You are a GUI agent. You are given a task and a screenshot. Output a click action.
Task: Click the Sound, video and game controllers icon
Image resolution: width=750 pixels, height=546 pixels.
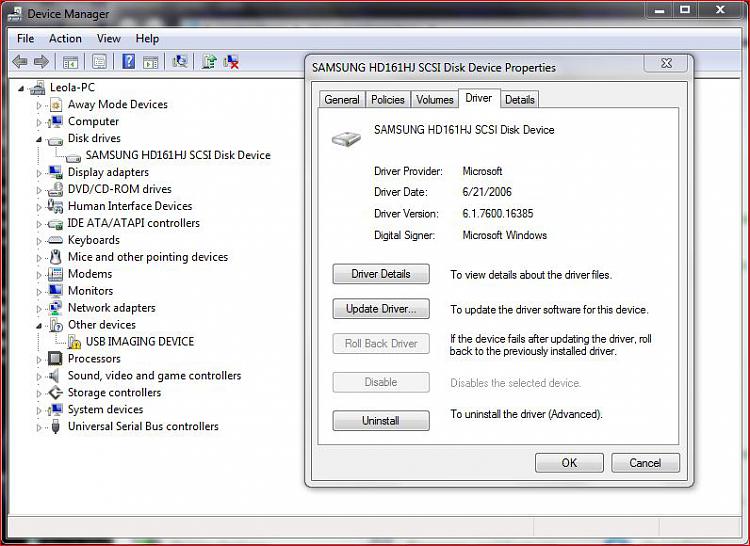click(55, 376)
